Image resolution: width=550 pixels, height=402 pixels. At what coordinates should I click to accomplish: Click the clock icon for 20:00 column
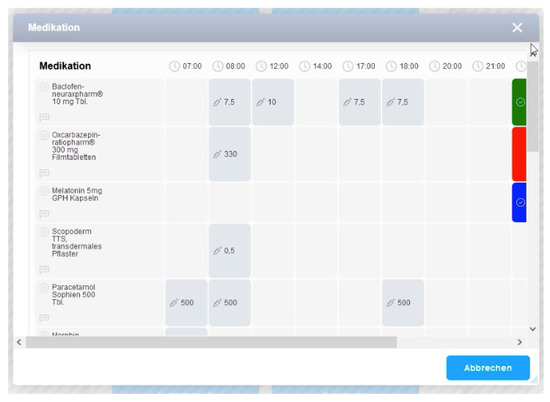pos(435,66)
